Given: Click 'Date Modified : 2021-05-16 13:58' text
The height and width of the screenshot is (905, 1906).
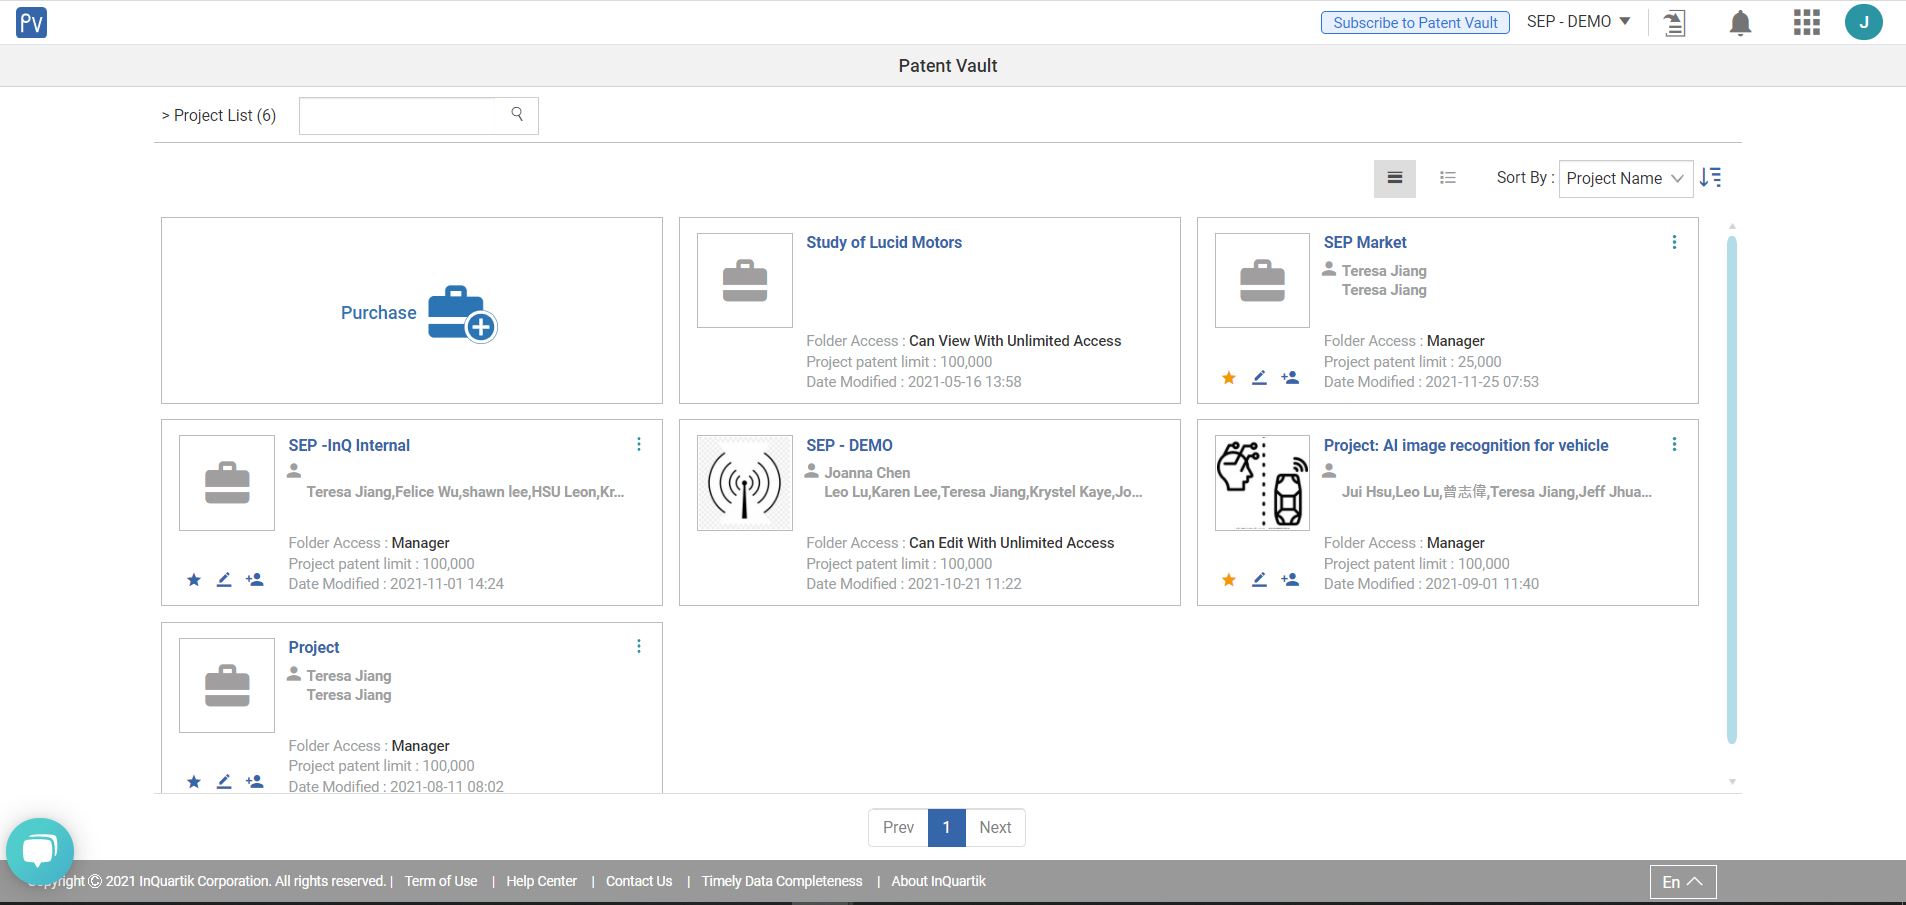Looking at the screenshot, I should coord(914,382).
